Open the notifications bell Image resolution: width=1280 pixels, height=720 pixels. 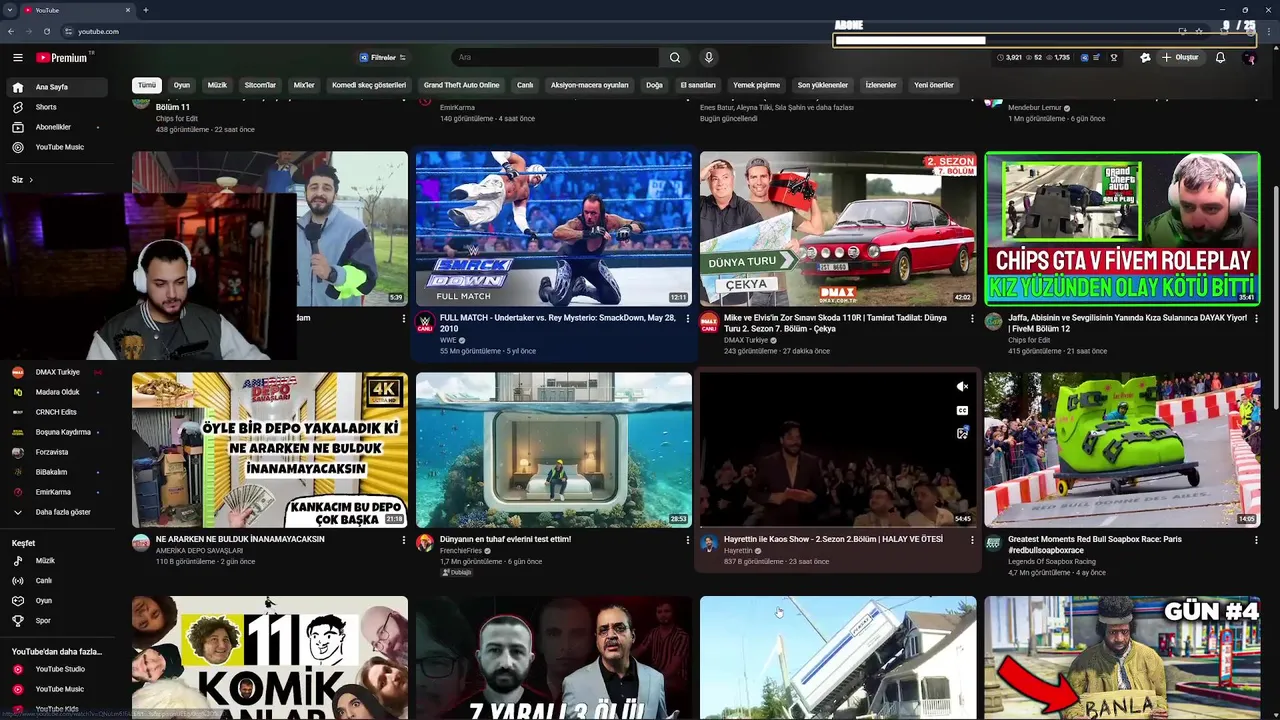click(x=1220, y=58)
